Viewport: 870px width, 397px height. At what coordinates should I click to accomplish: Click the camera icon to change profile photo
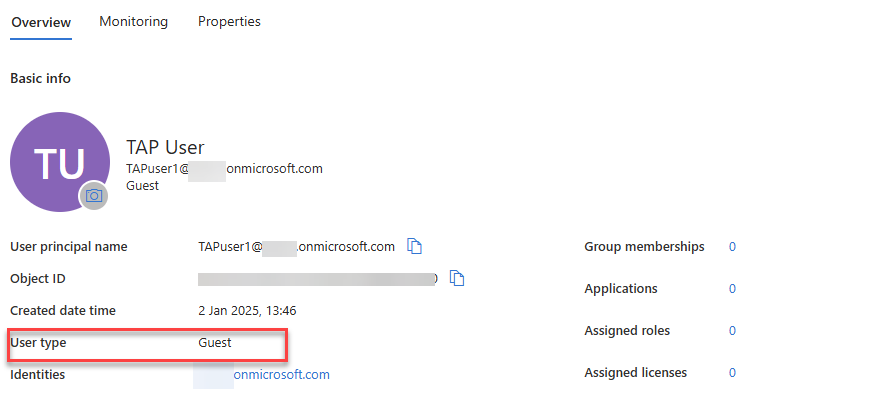pos(94,195)
